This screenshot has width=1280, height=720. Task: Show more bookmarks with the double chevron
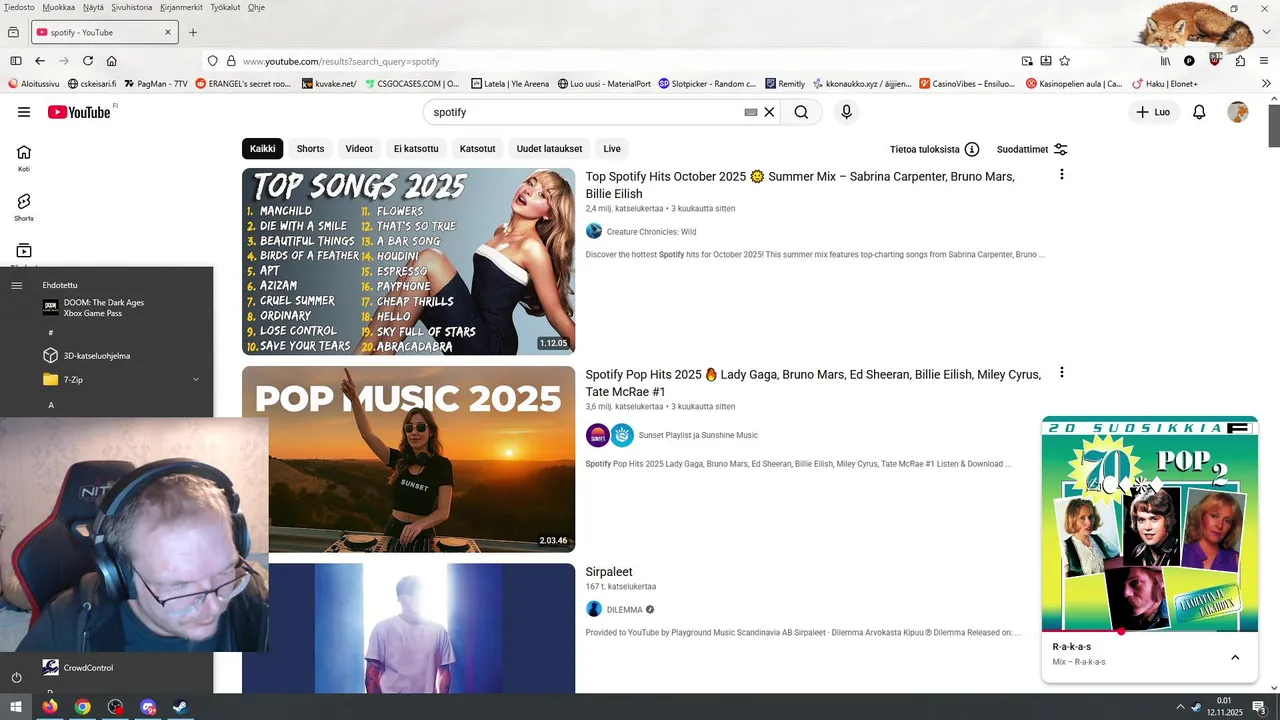[x=1267, y=84]
